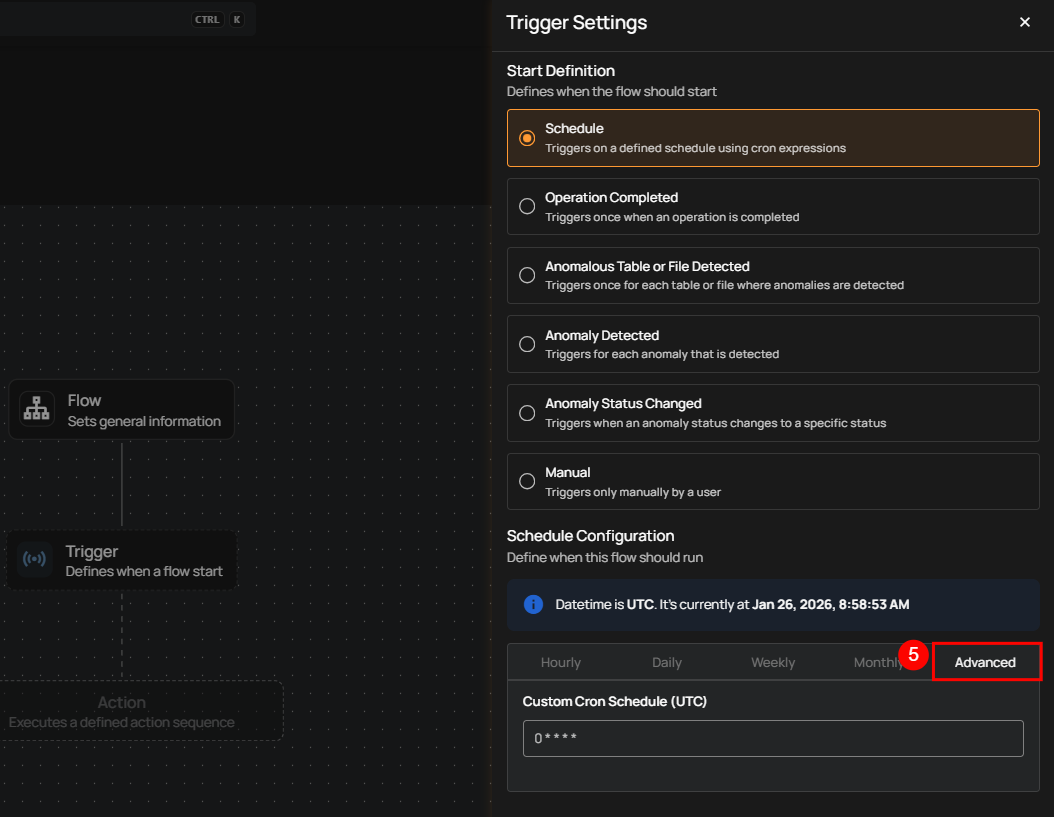This screenshot has width=1054, height=817.
Task: Select the Schedule radio button
Action: pyautogui.click(x=527, y=138)
